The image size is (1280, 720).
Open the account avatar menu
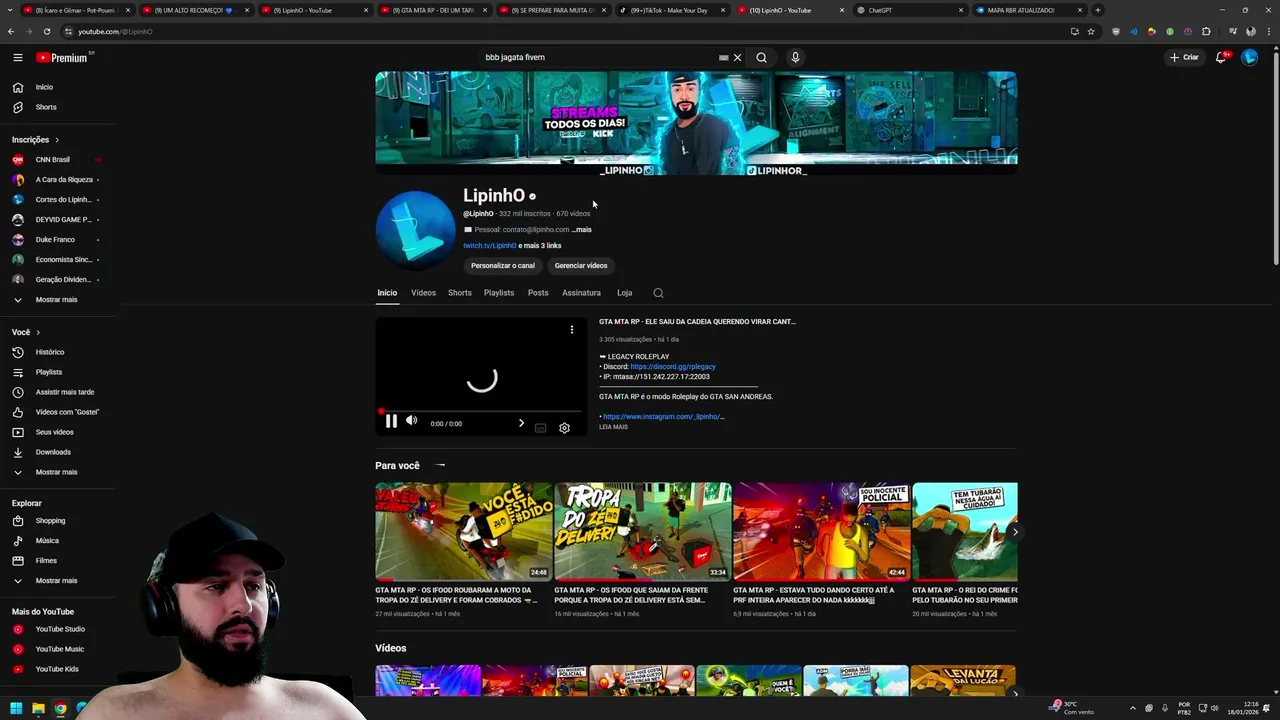pos(1249,57)
